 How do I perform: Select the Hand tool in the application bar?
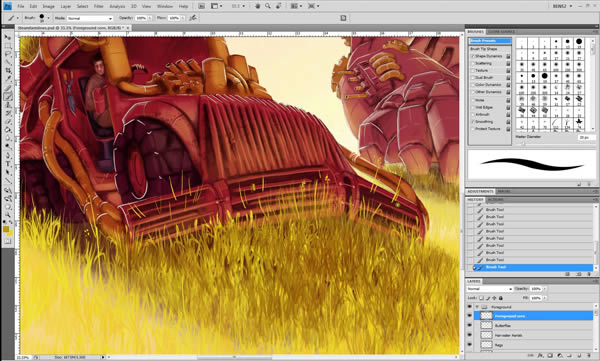(x=258, y=6)
